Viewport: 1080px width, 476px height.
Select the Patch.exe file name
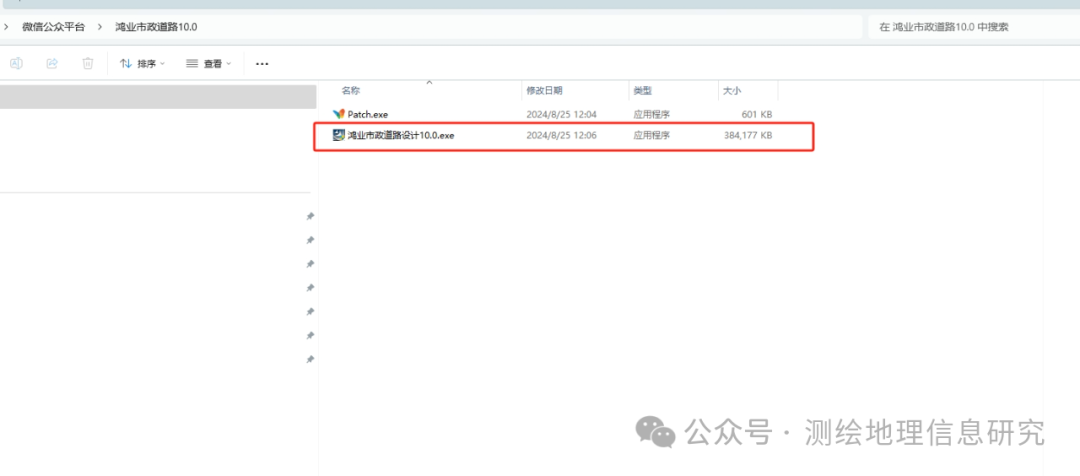click(368, 114)
